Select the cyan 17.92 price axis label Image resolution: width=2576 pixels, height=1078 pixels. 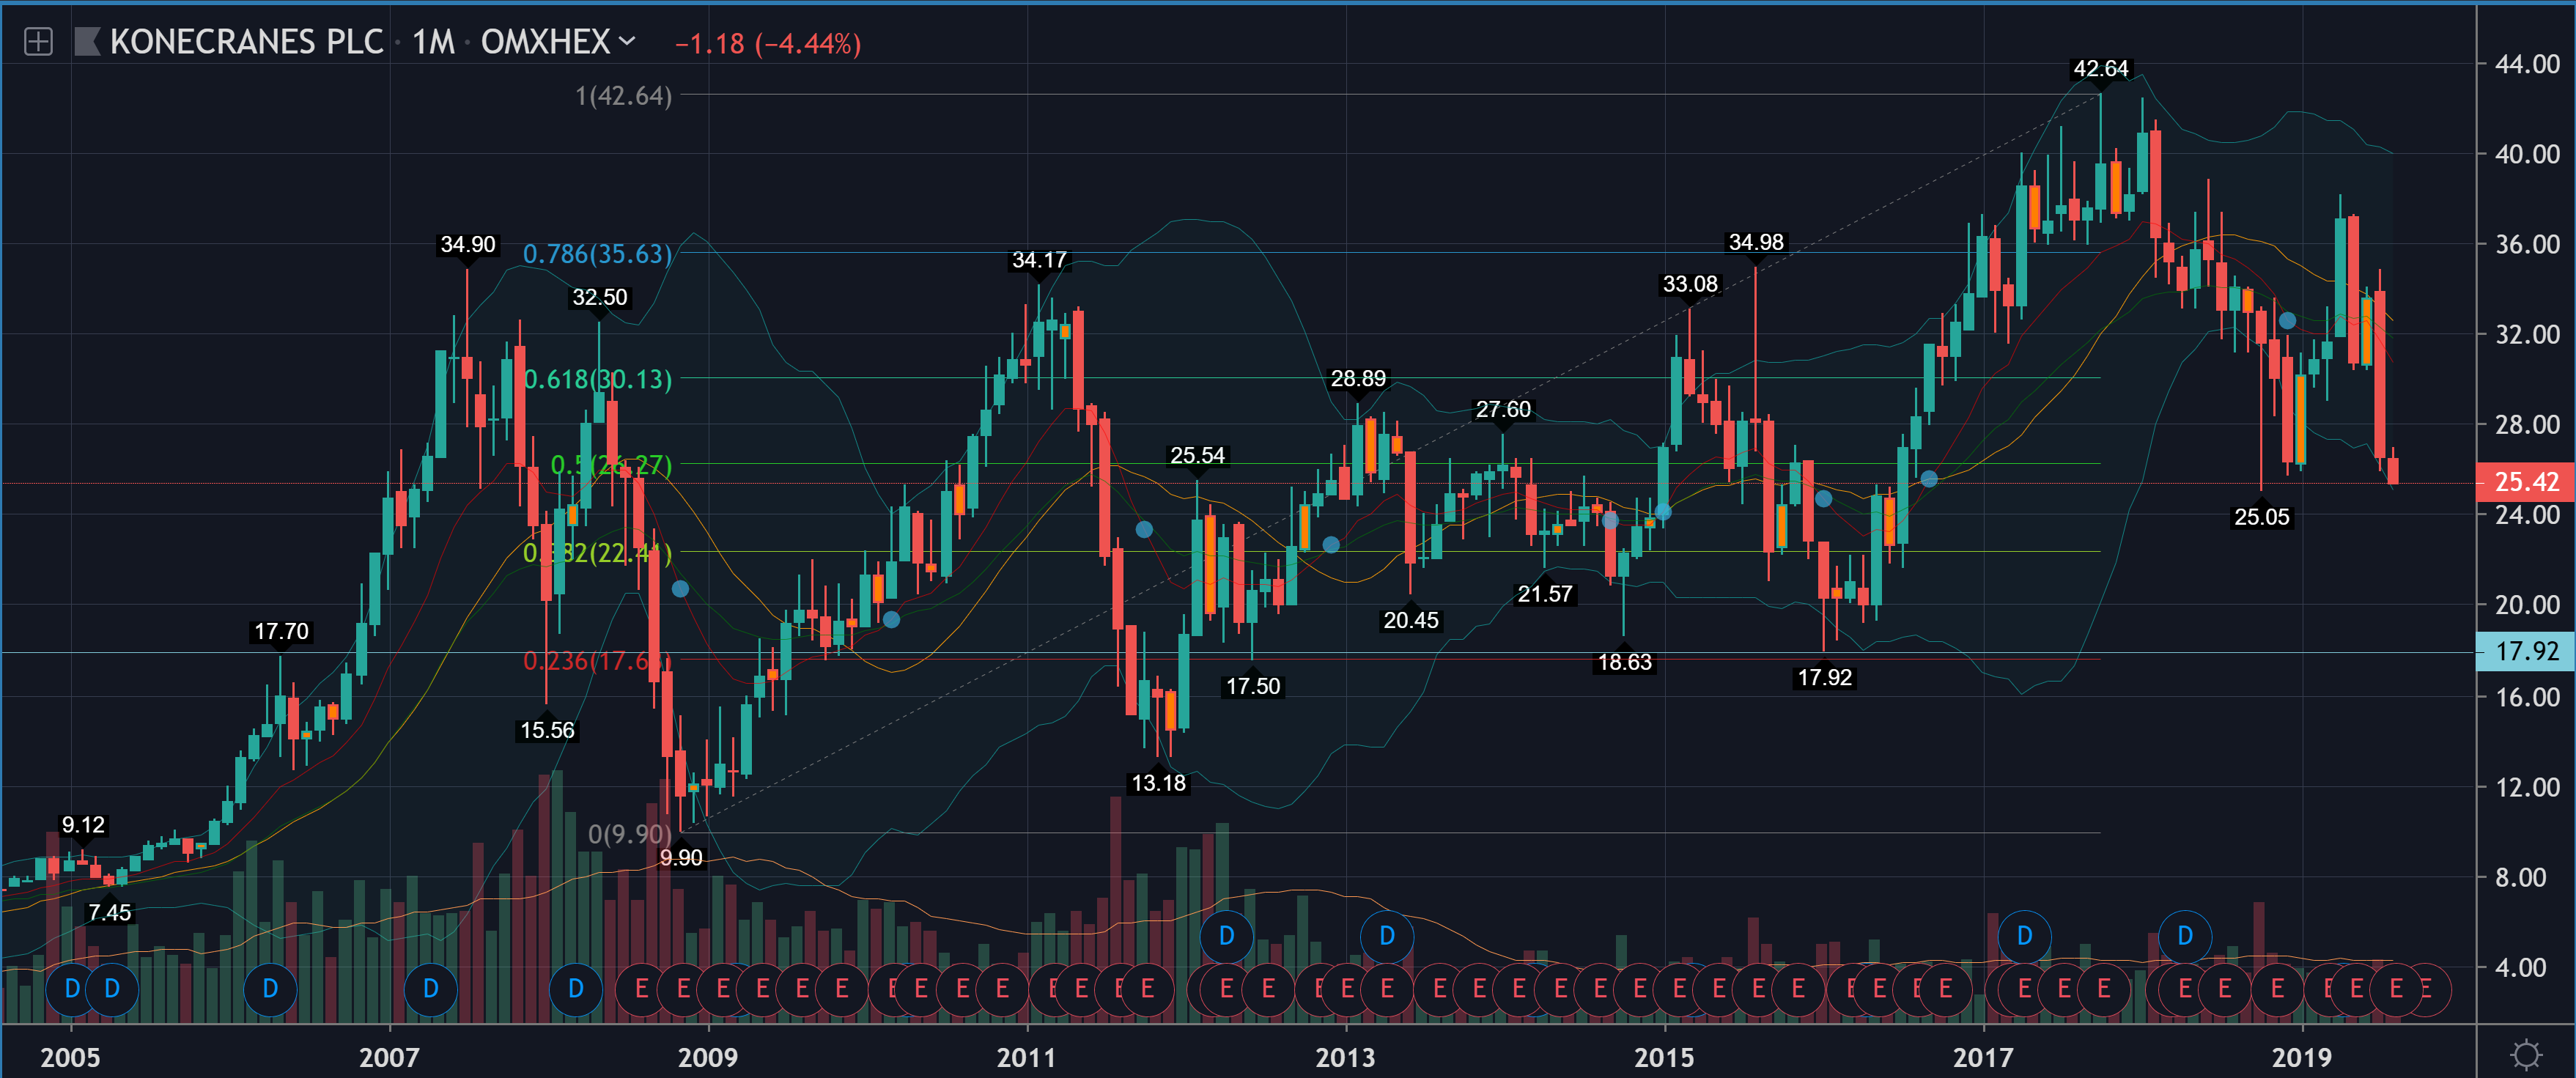coord(2525,651)
